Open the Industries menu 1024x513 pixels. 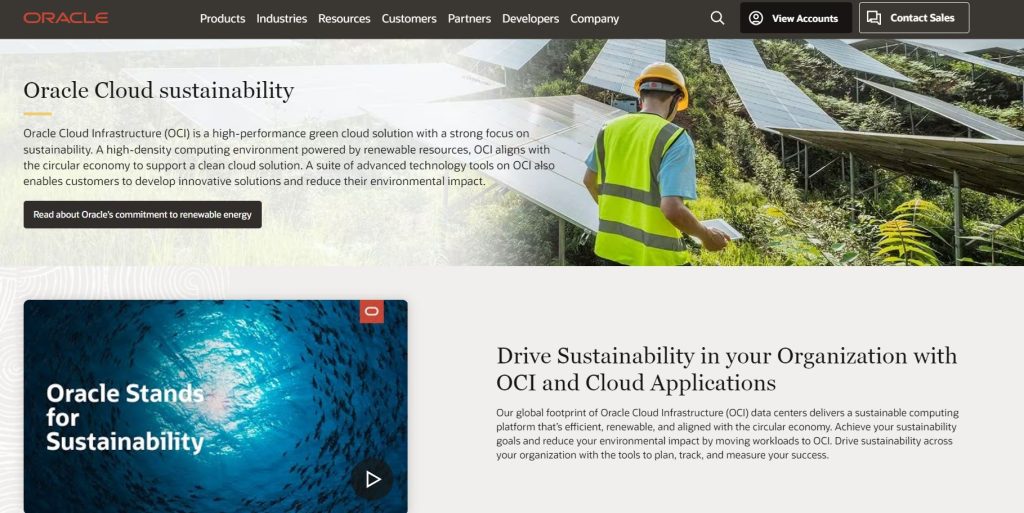point(281,19)
